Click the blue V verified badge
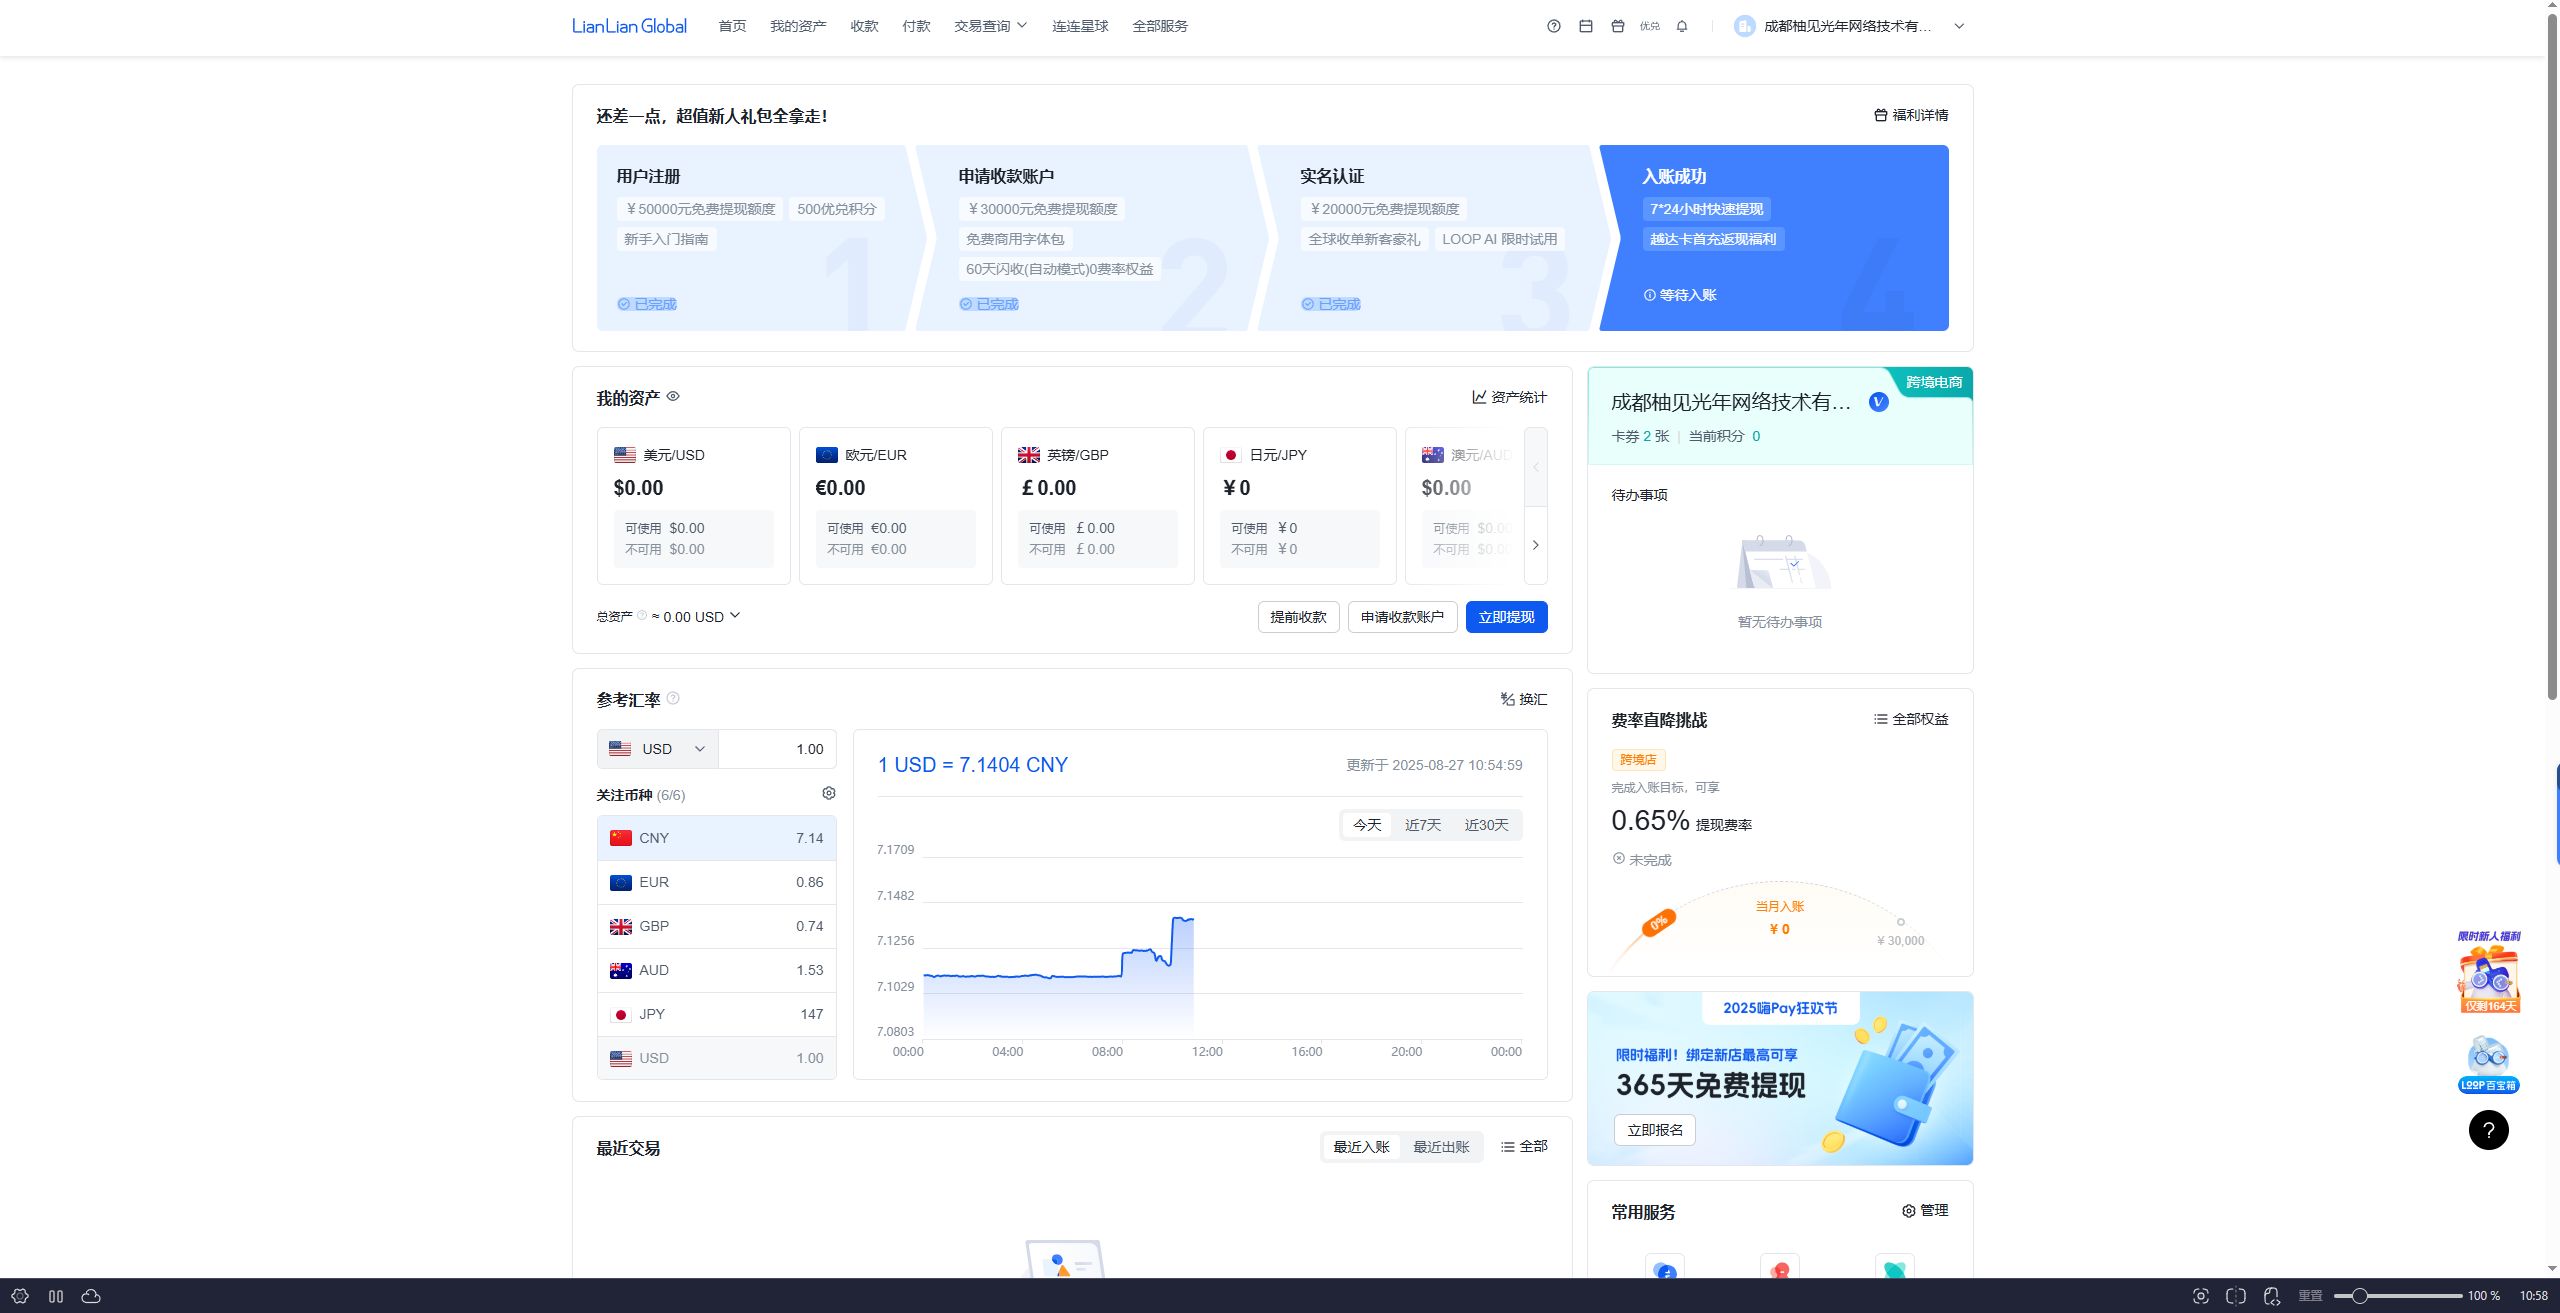Image resolution: width=2560 pixels, height=1313 pixels. pyautogui.click(x=1878, y=402)
